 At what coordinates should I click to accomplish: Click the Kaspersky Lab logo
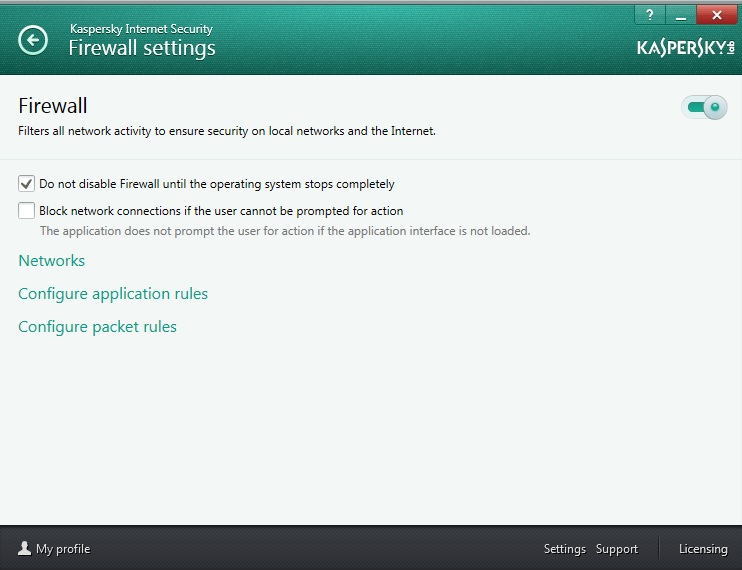(x=686, y=48)
